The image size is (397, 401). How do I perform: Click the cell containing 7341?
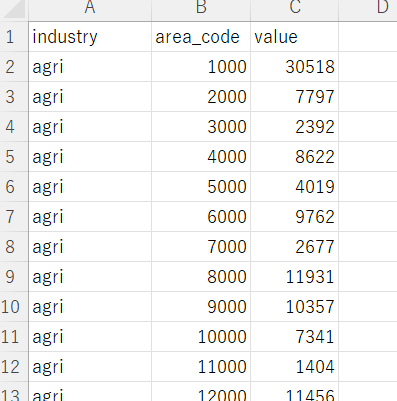[x=295, y=337]
